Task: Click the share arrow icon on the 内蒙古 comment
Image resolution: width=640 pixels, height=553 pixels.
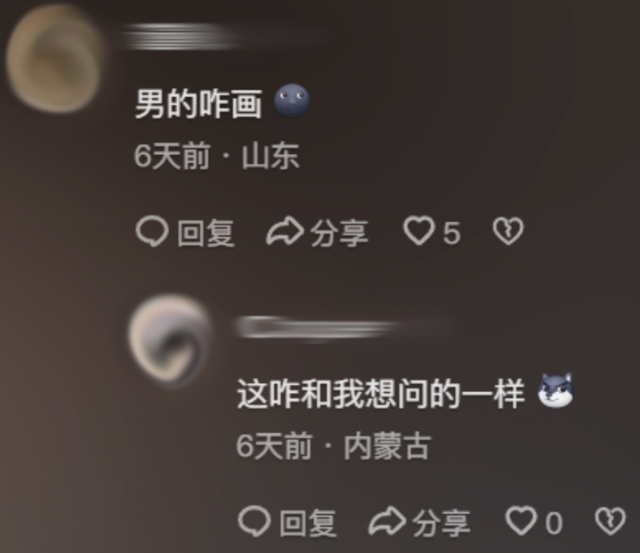Action: [x=387, y=521]
